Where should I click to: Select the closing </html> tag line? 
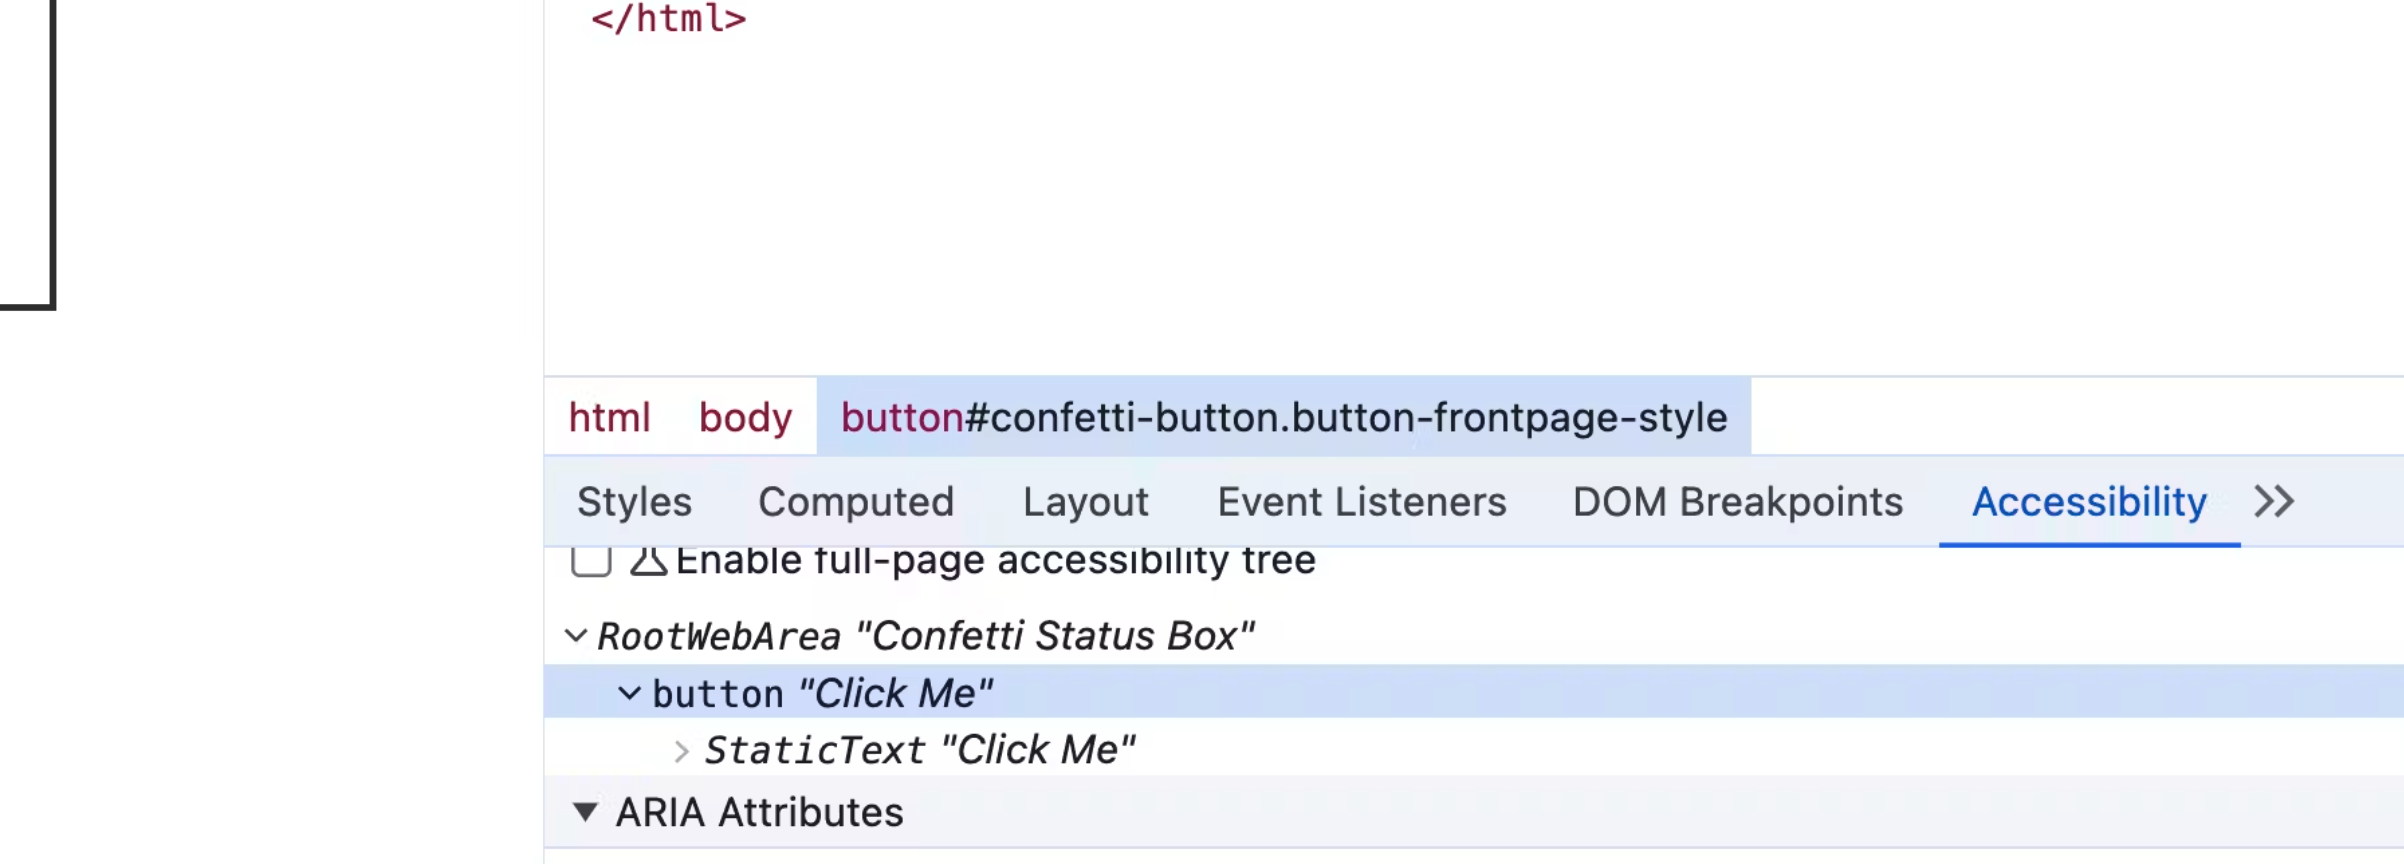point(668,19)
